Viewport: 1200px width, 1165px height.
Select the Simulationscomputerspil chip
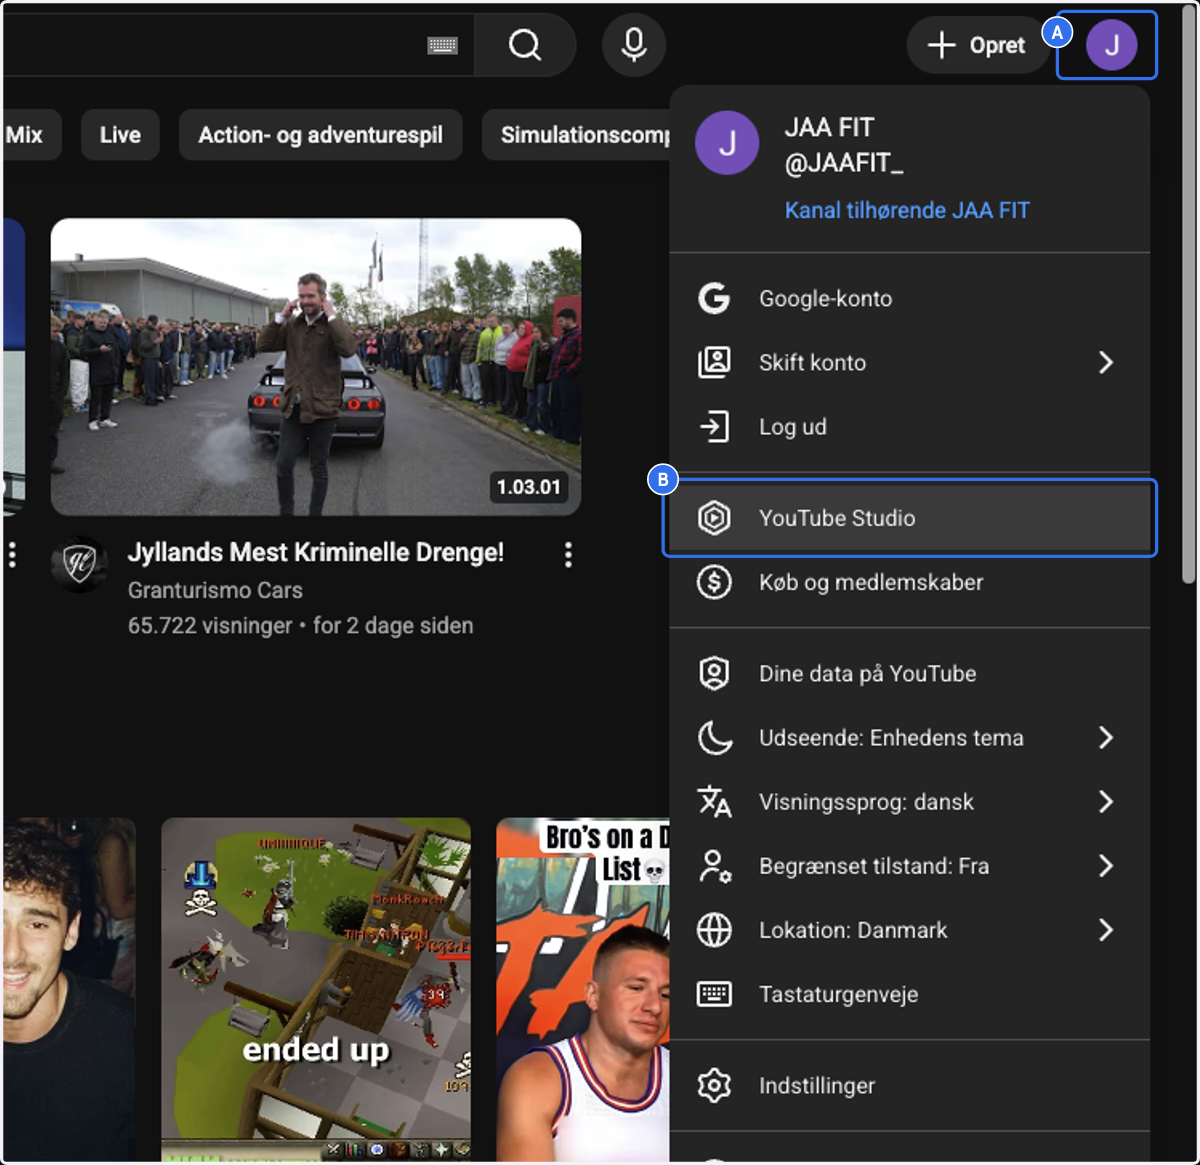tap(576, 135)
